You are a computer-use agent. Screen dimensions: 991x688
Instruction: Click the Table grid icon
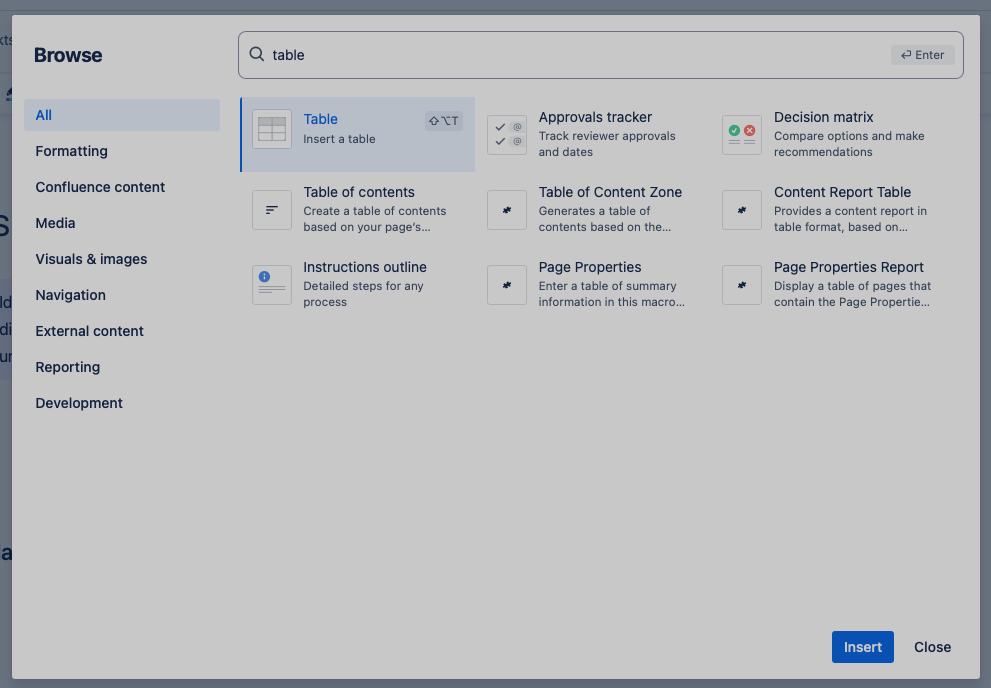point(272,129)
